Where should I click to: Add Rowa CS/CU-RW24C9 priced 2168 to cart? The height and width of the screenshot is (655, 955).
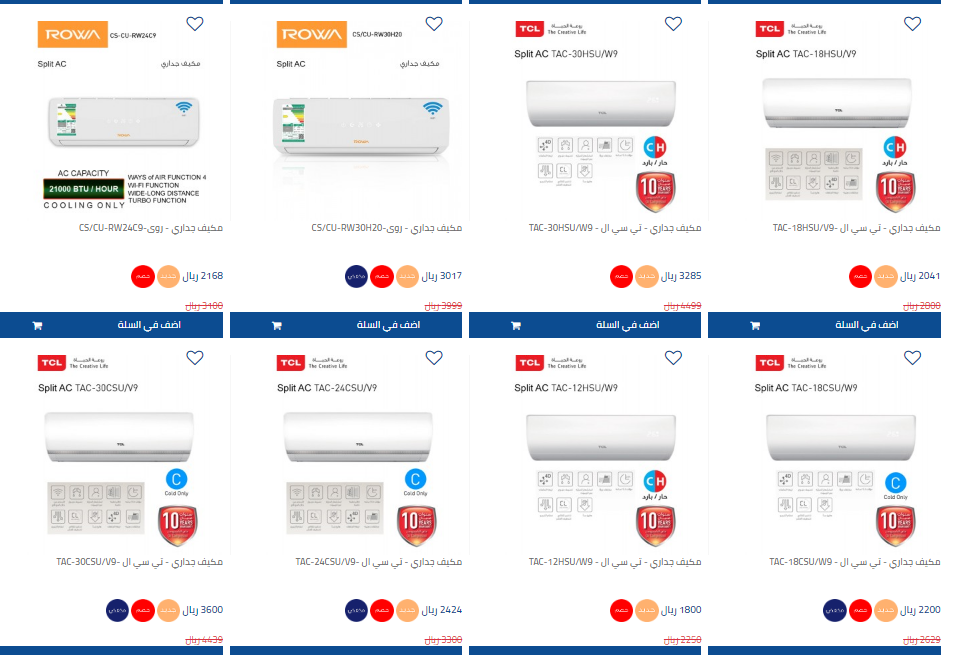(111, 325)
